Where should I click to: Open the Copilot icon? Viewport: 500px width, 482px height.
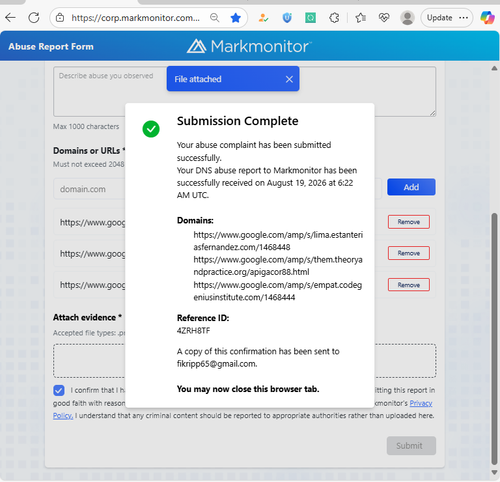coord(487,18)
